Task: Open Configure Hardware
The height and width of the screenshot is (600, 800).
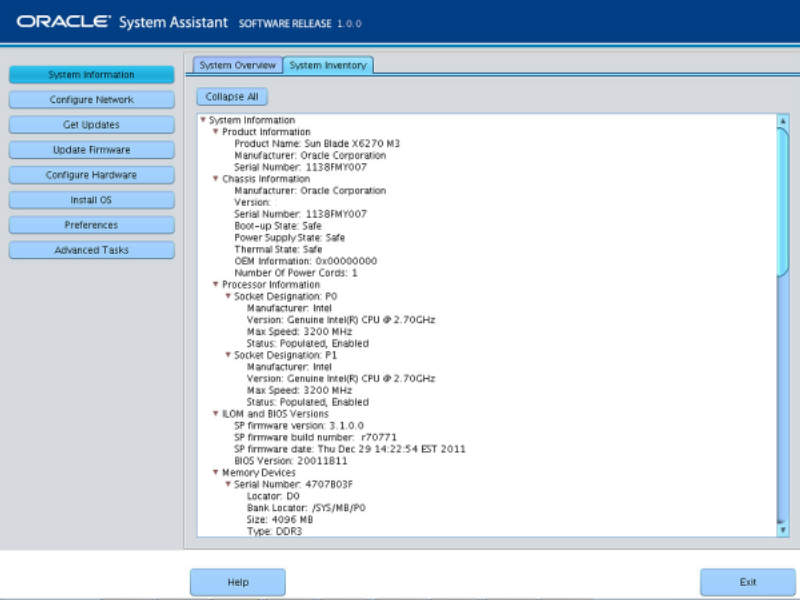Action: (x=91, y=174)
